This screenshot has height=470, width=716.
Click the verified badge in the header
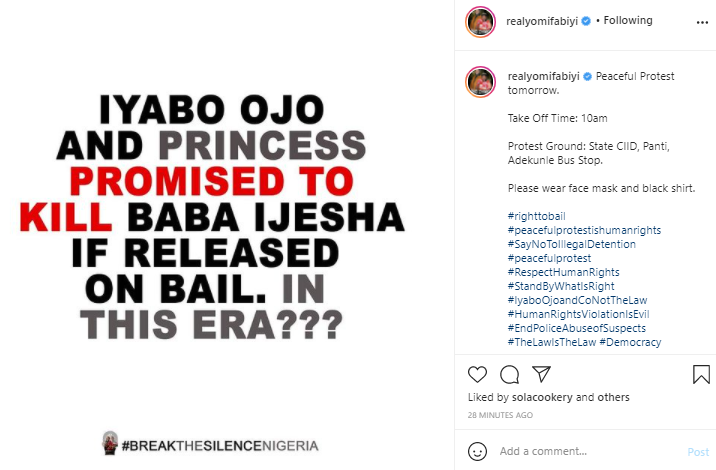click(x=588, y=21)
